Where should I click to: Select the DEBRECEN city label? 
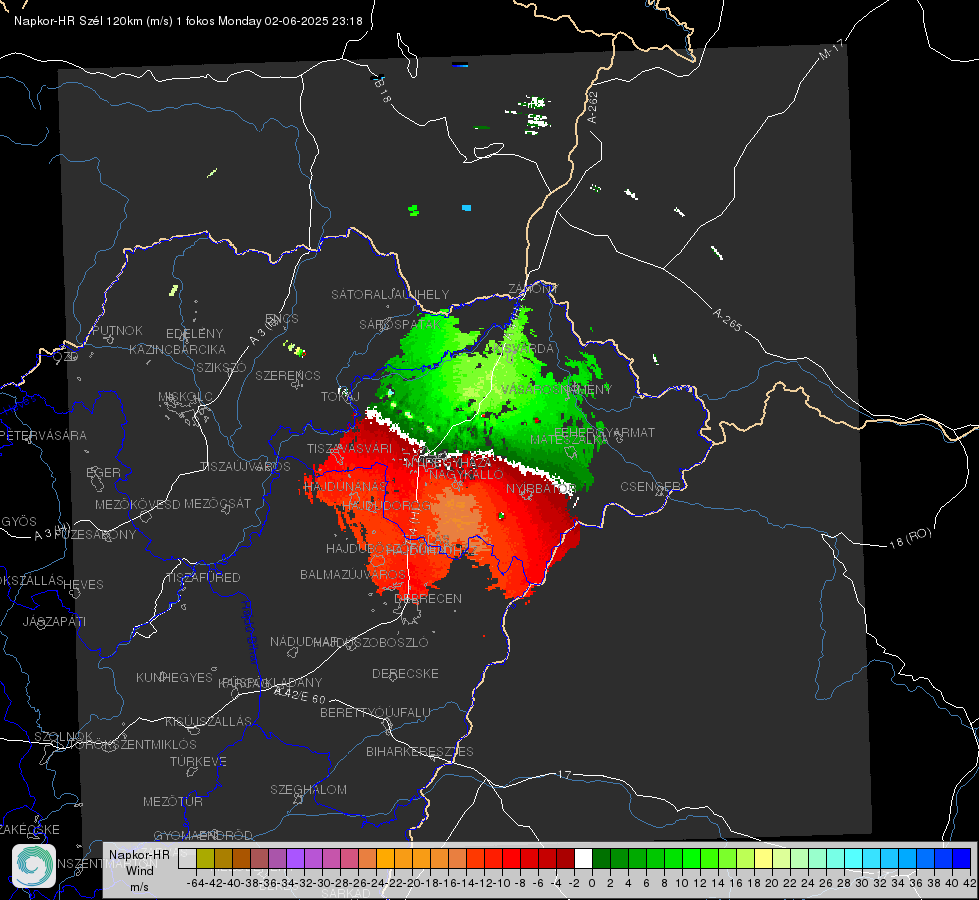428,598
